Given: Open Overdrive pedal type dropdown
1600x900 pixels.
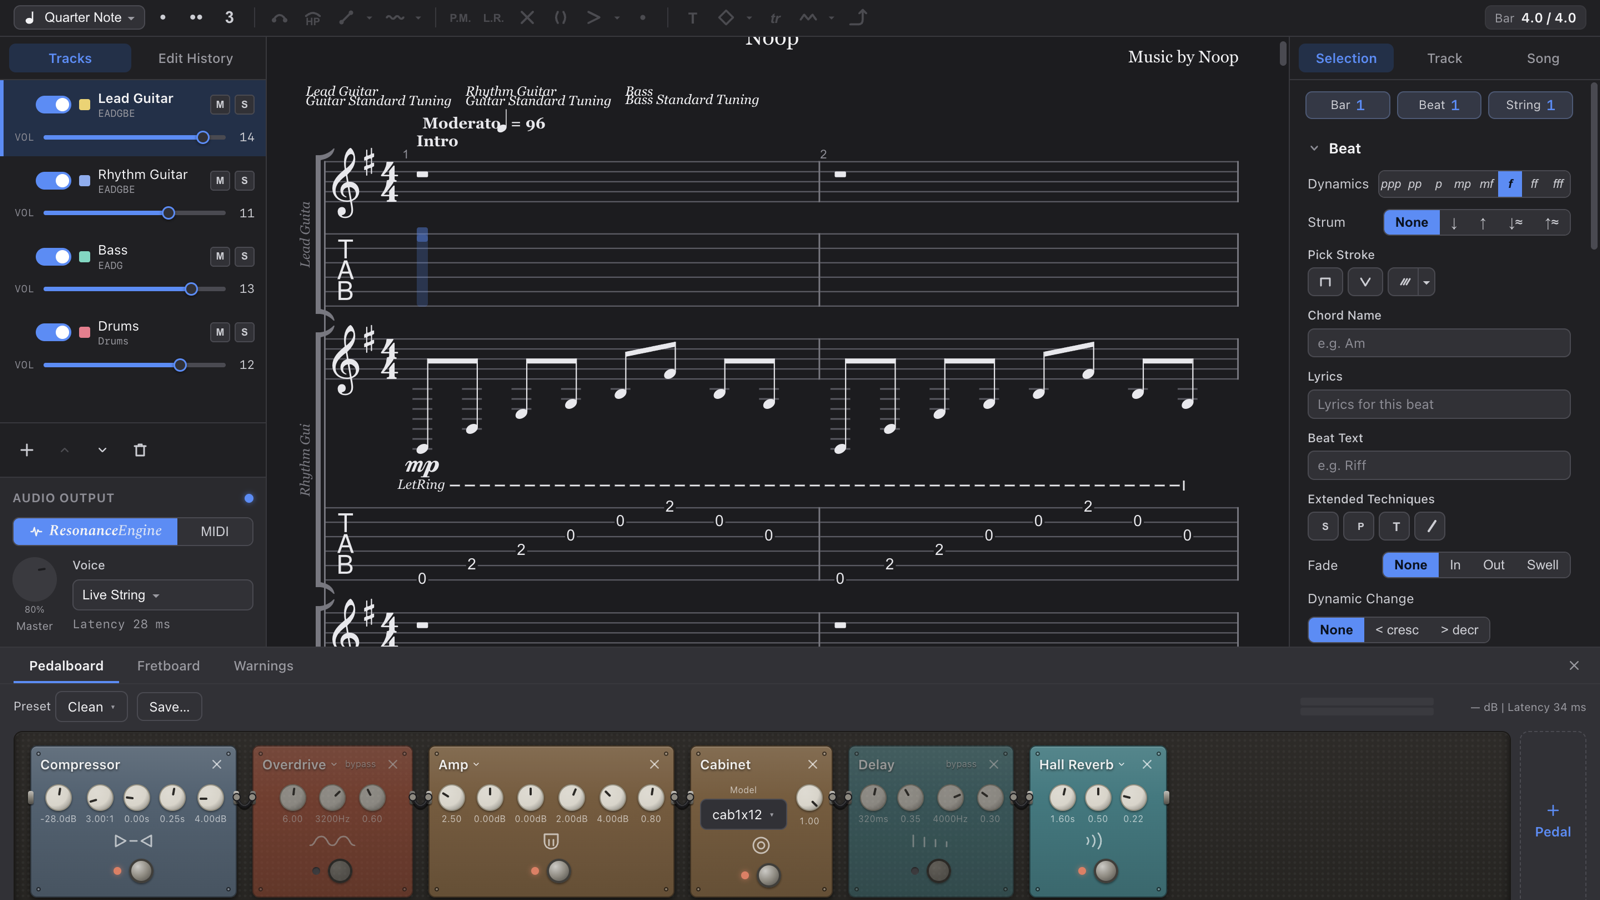Looking at the screenshot, I should point(334,765).
